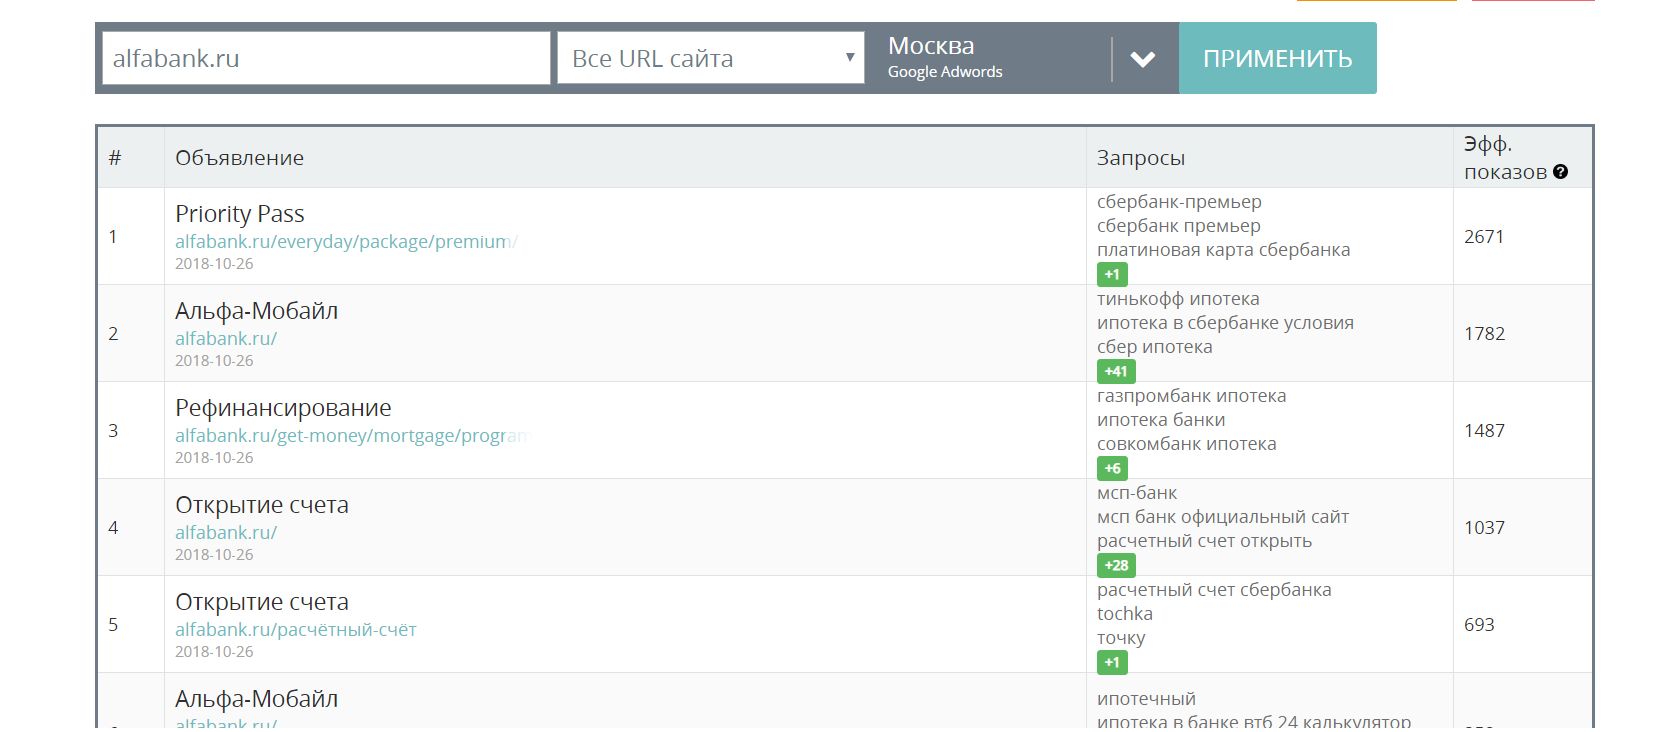
Task: Click the query "тинькофф ипотека"
Action: 1178,299
